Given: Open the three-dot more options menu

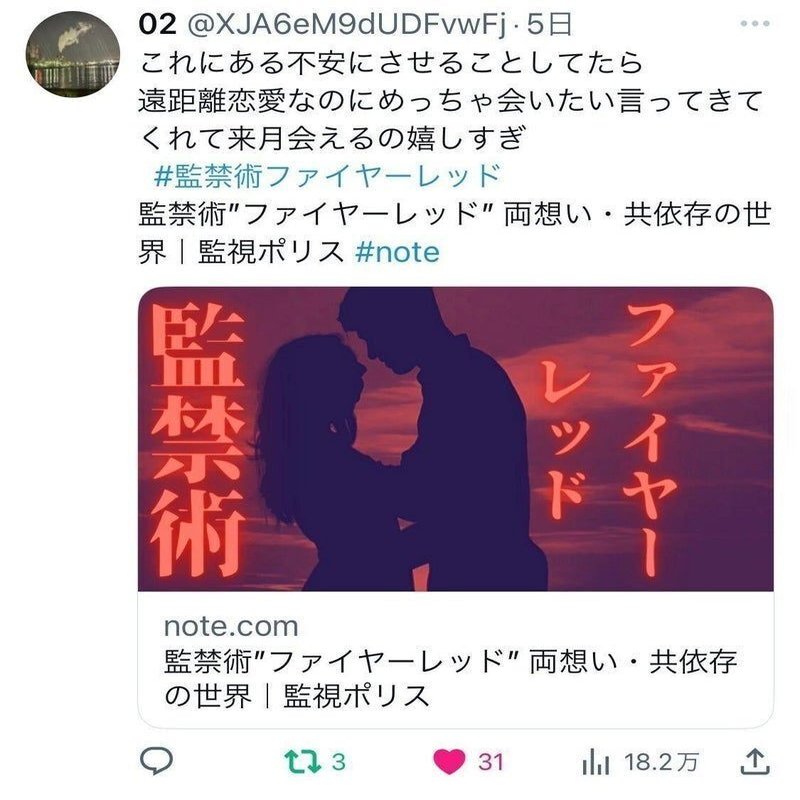Looking at the screenshot, I should (755, 23).
